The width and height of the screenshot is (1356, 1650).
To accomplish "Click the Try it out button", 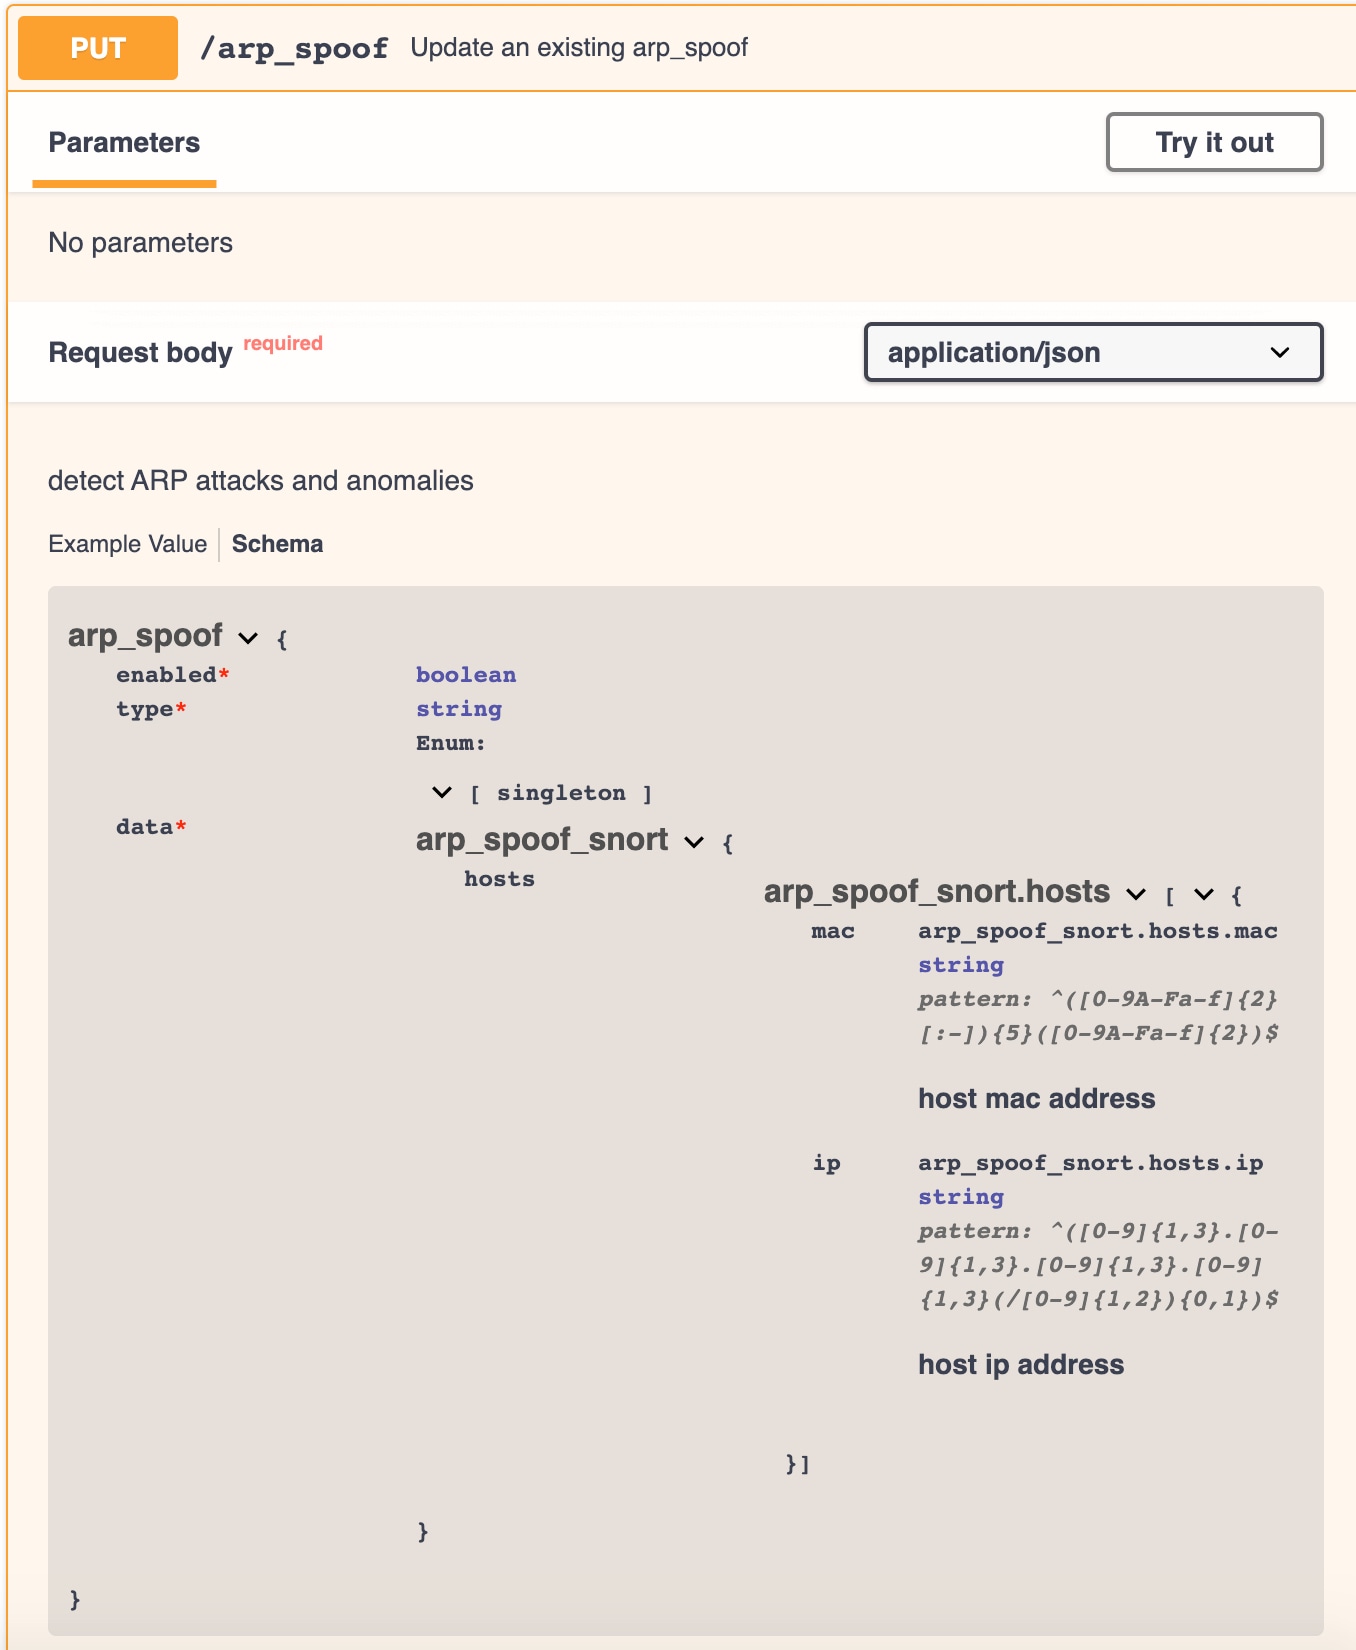I will tap(1214, 142).
